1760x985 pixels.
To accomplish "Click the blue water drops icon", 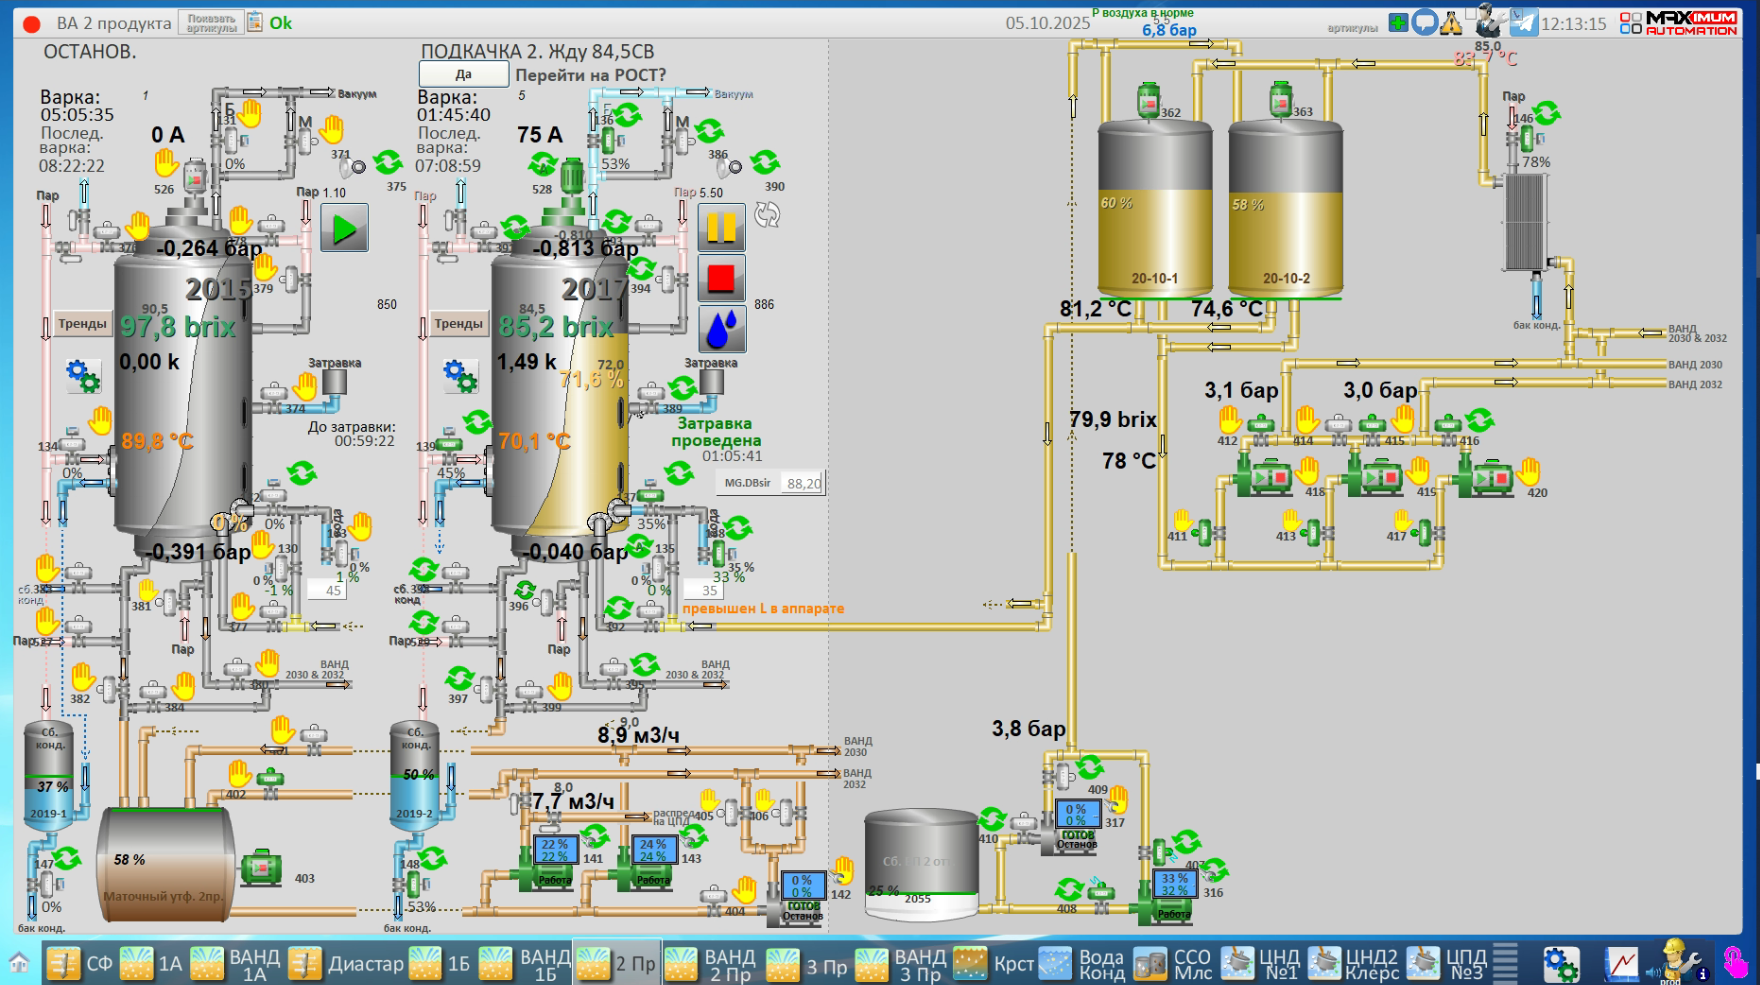I will [721, 329].
